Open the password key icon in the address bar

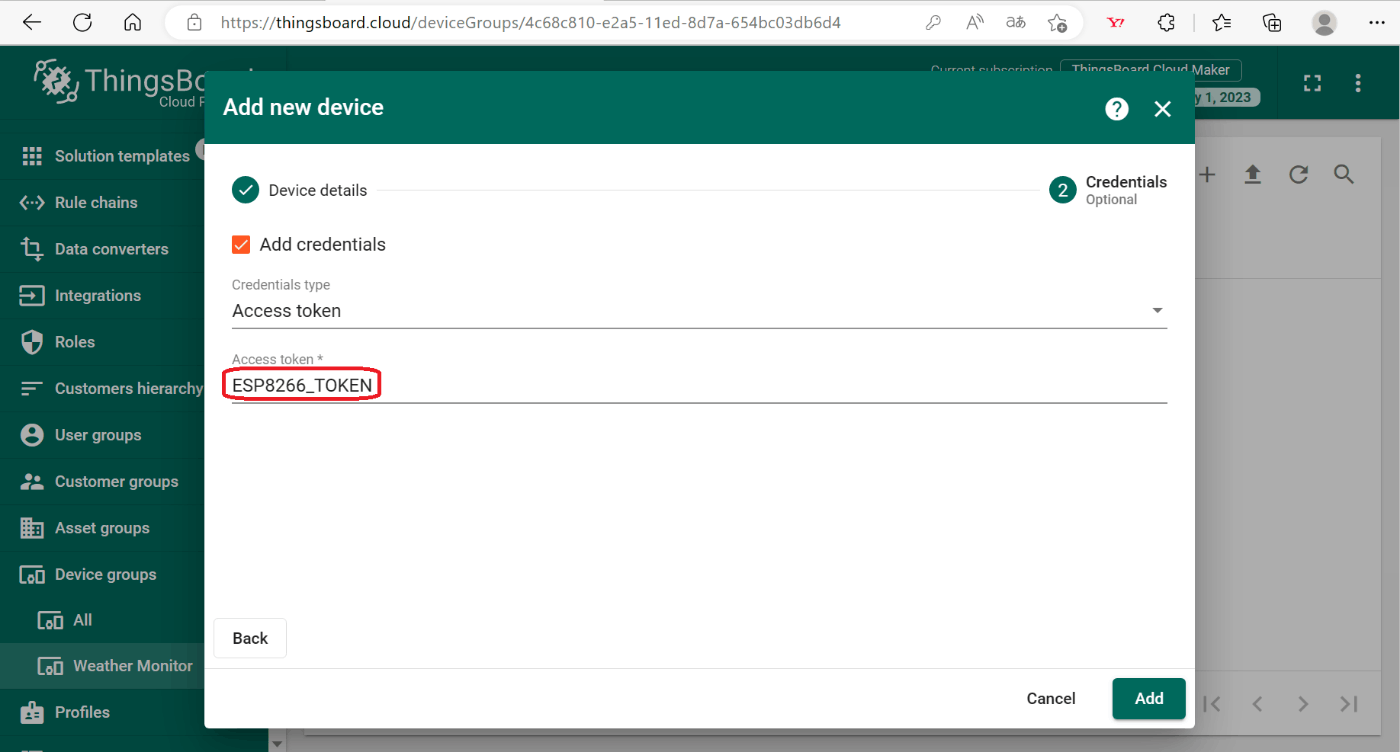click(x=933, y=22)
